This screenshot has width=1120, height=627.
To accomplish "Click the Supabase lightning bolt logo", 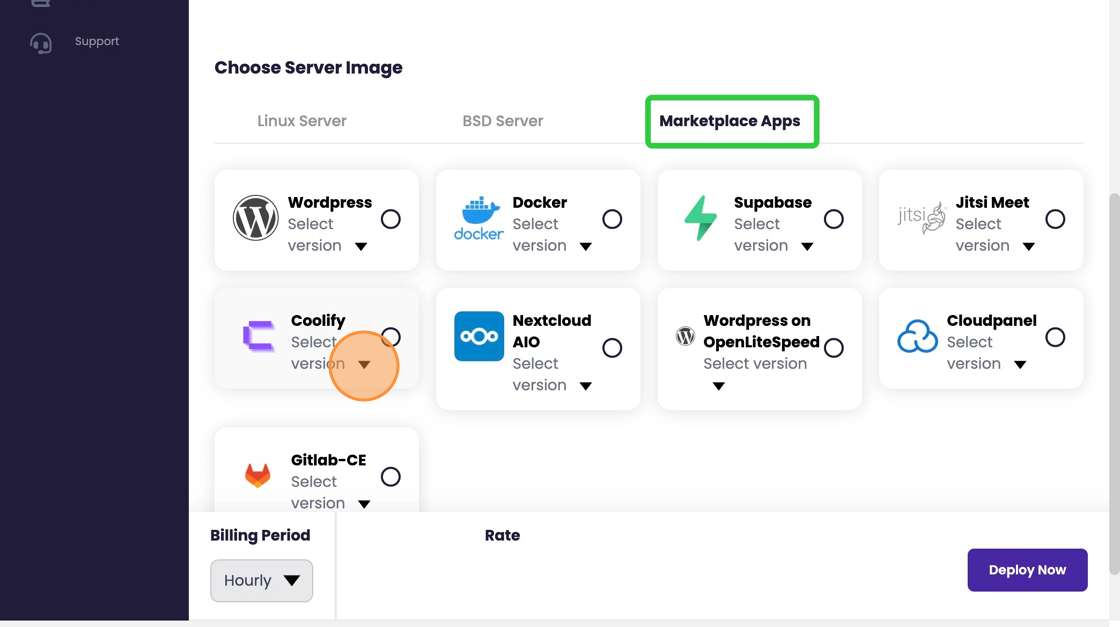I will point(700,219).
